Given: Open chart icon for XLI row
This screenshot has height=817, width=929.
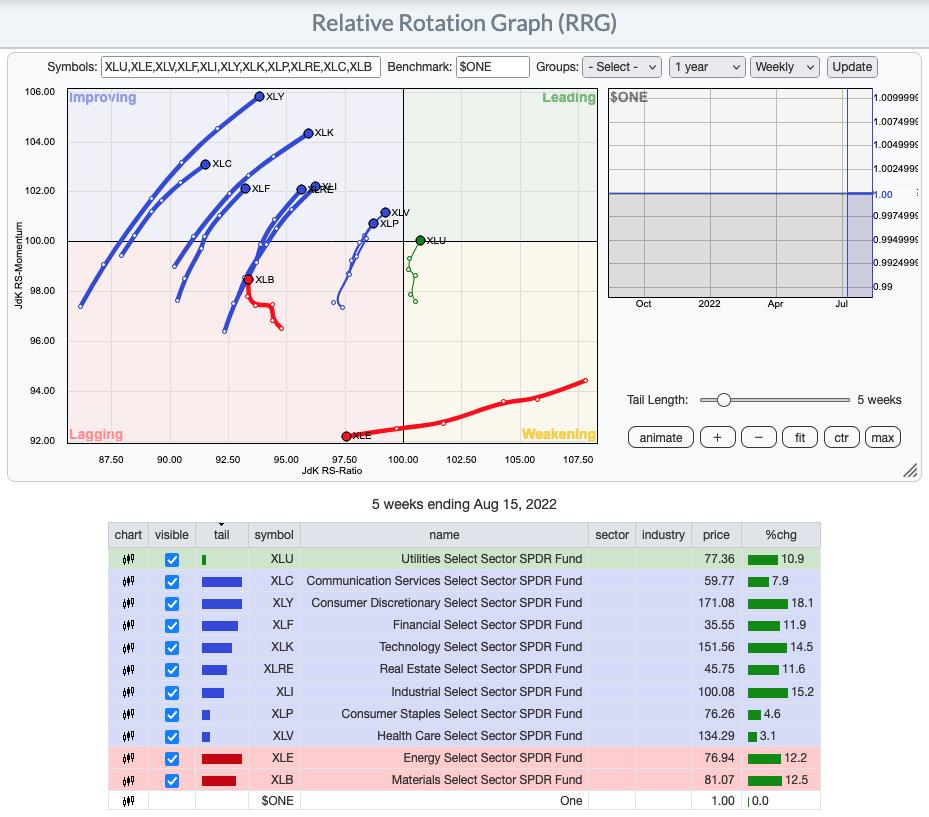Looking at the screenshot, I should 128,692.
